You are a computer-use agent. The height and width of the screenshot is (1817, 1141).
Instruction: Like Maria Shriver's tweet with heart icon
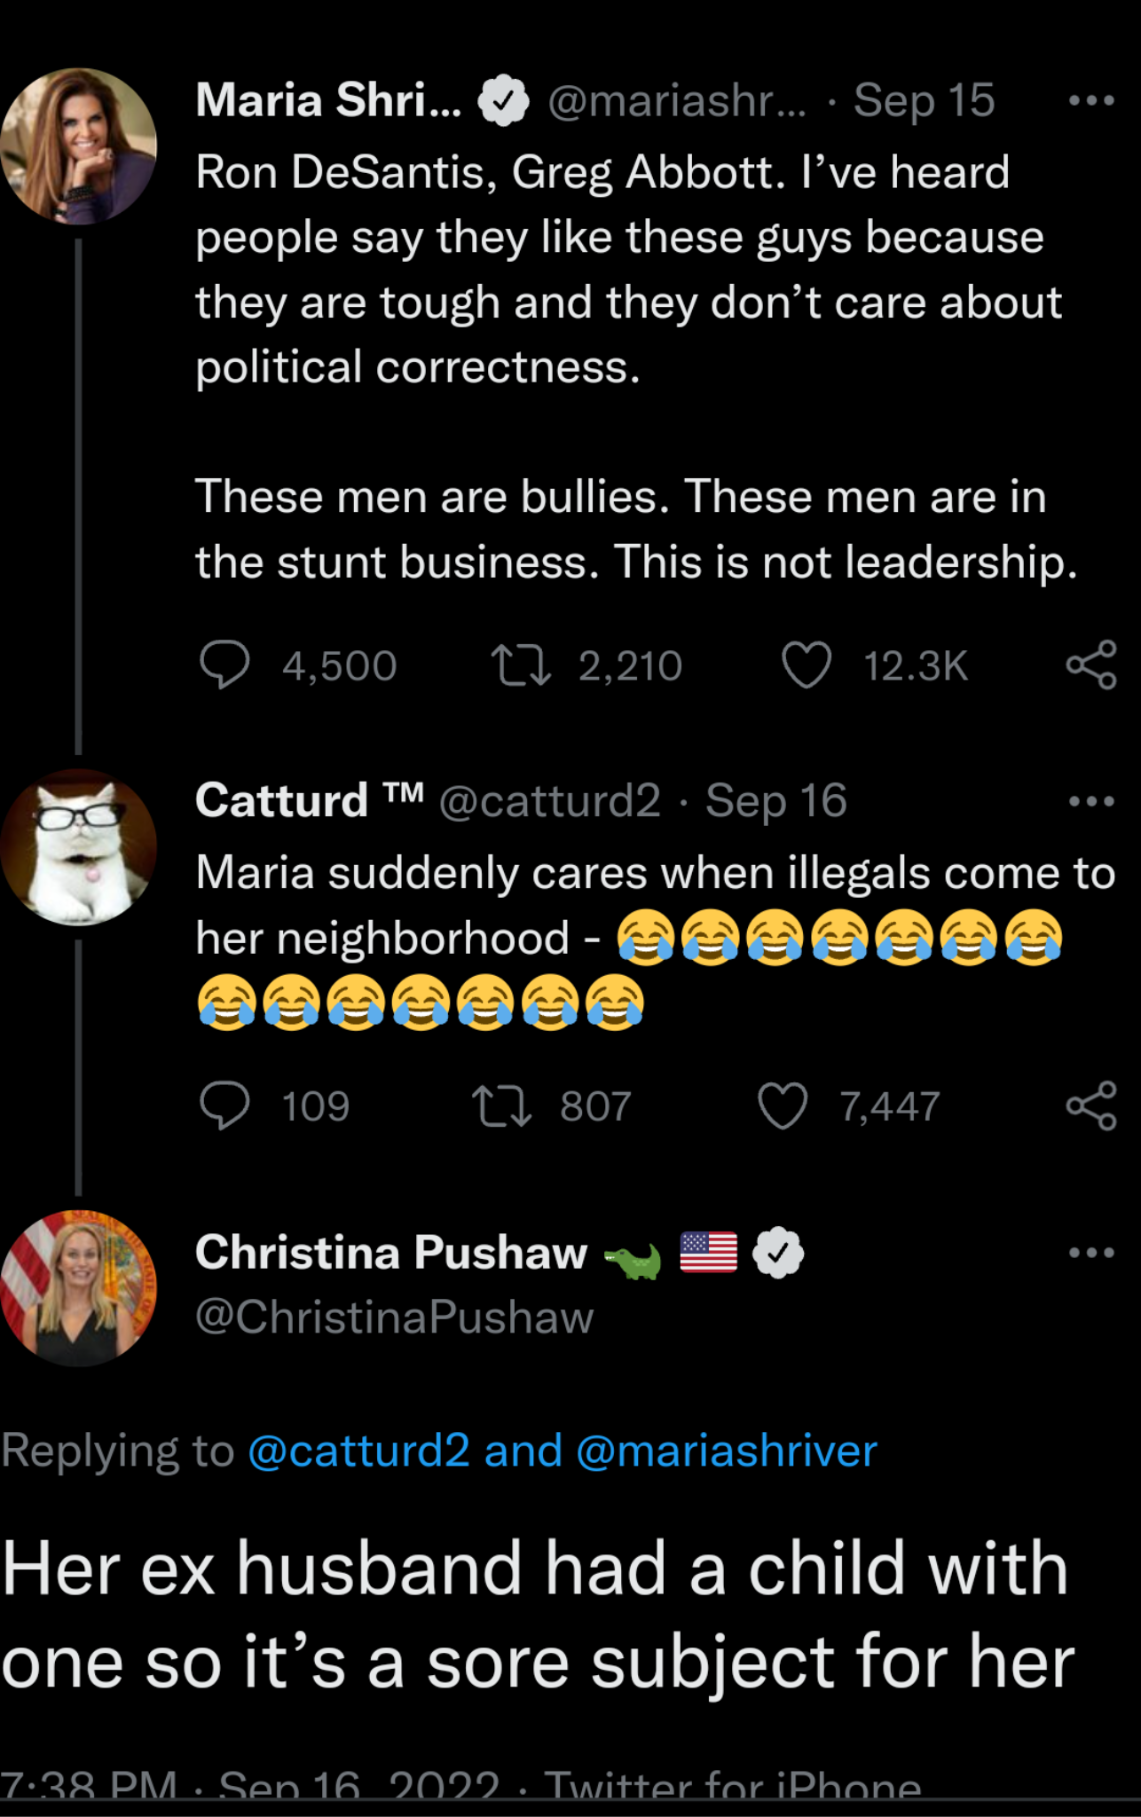pos(806,665)
